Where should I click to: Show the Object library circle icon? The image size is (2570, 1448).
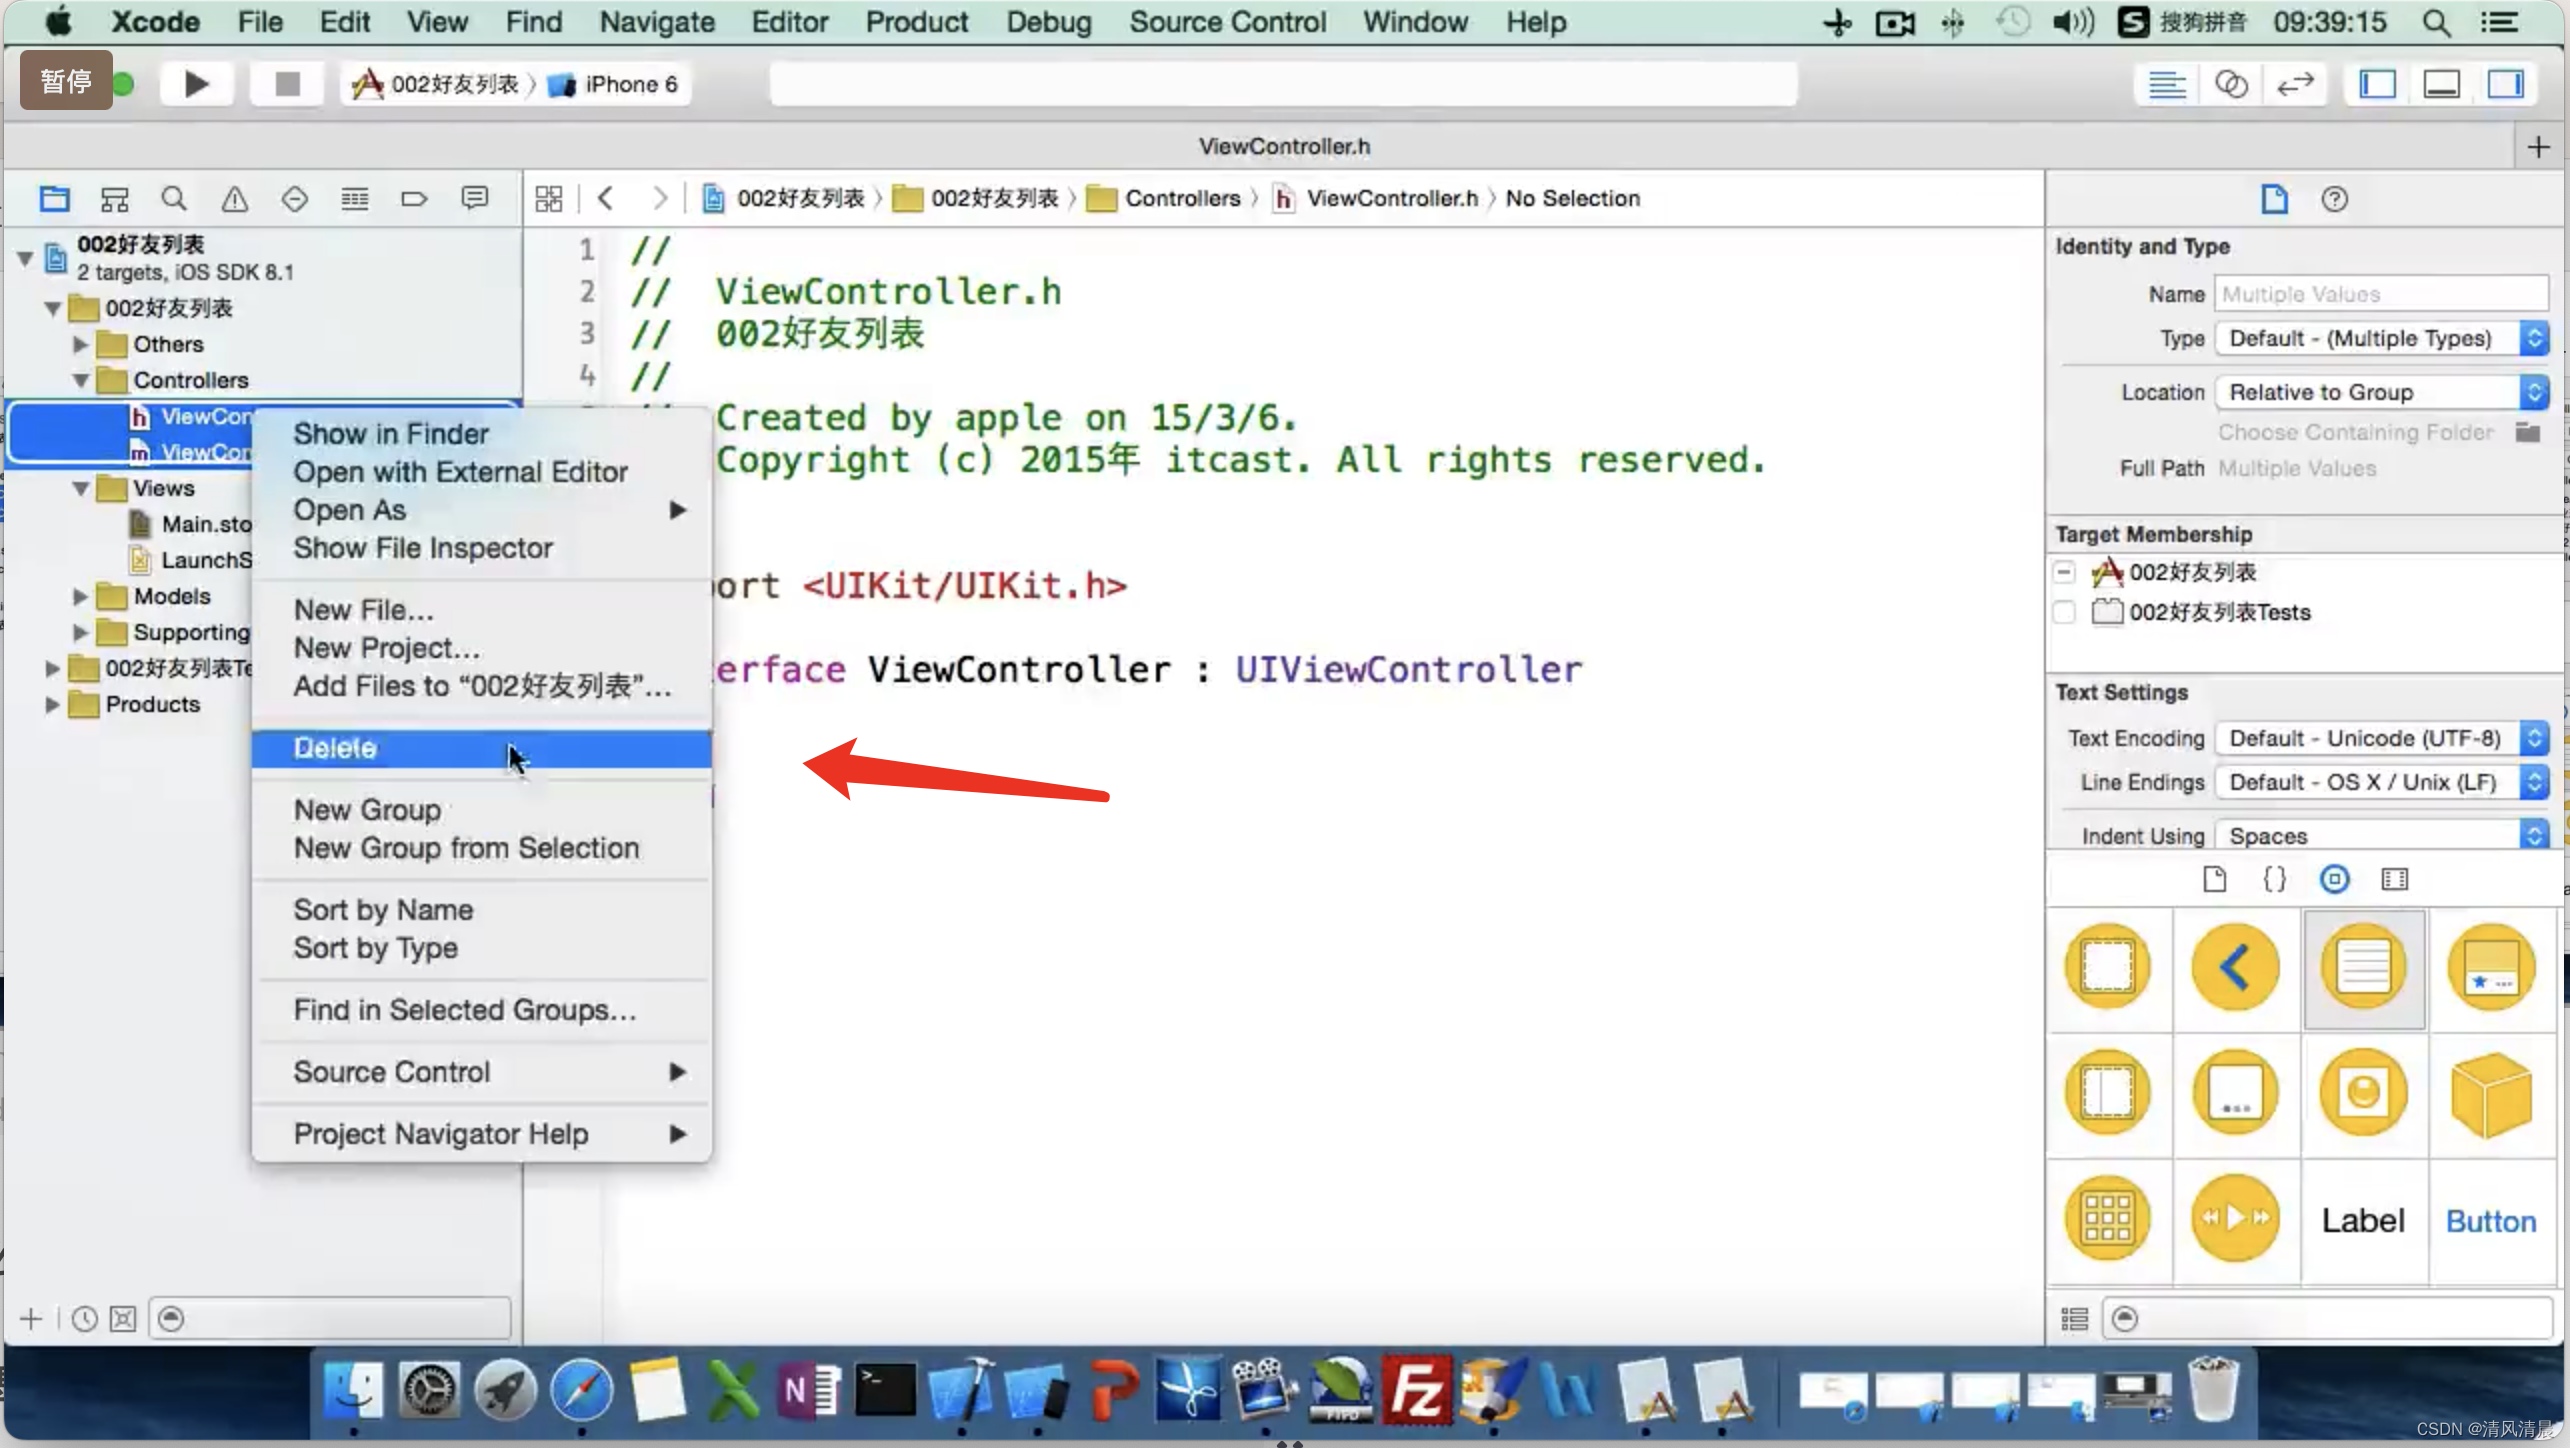pyautogui.click(x=2334, y=879)
